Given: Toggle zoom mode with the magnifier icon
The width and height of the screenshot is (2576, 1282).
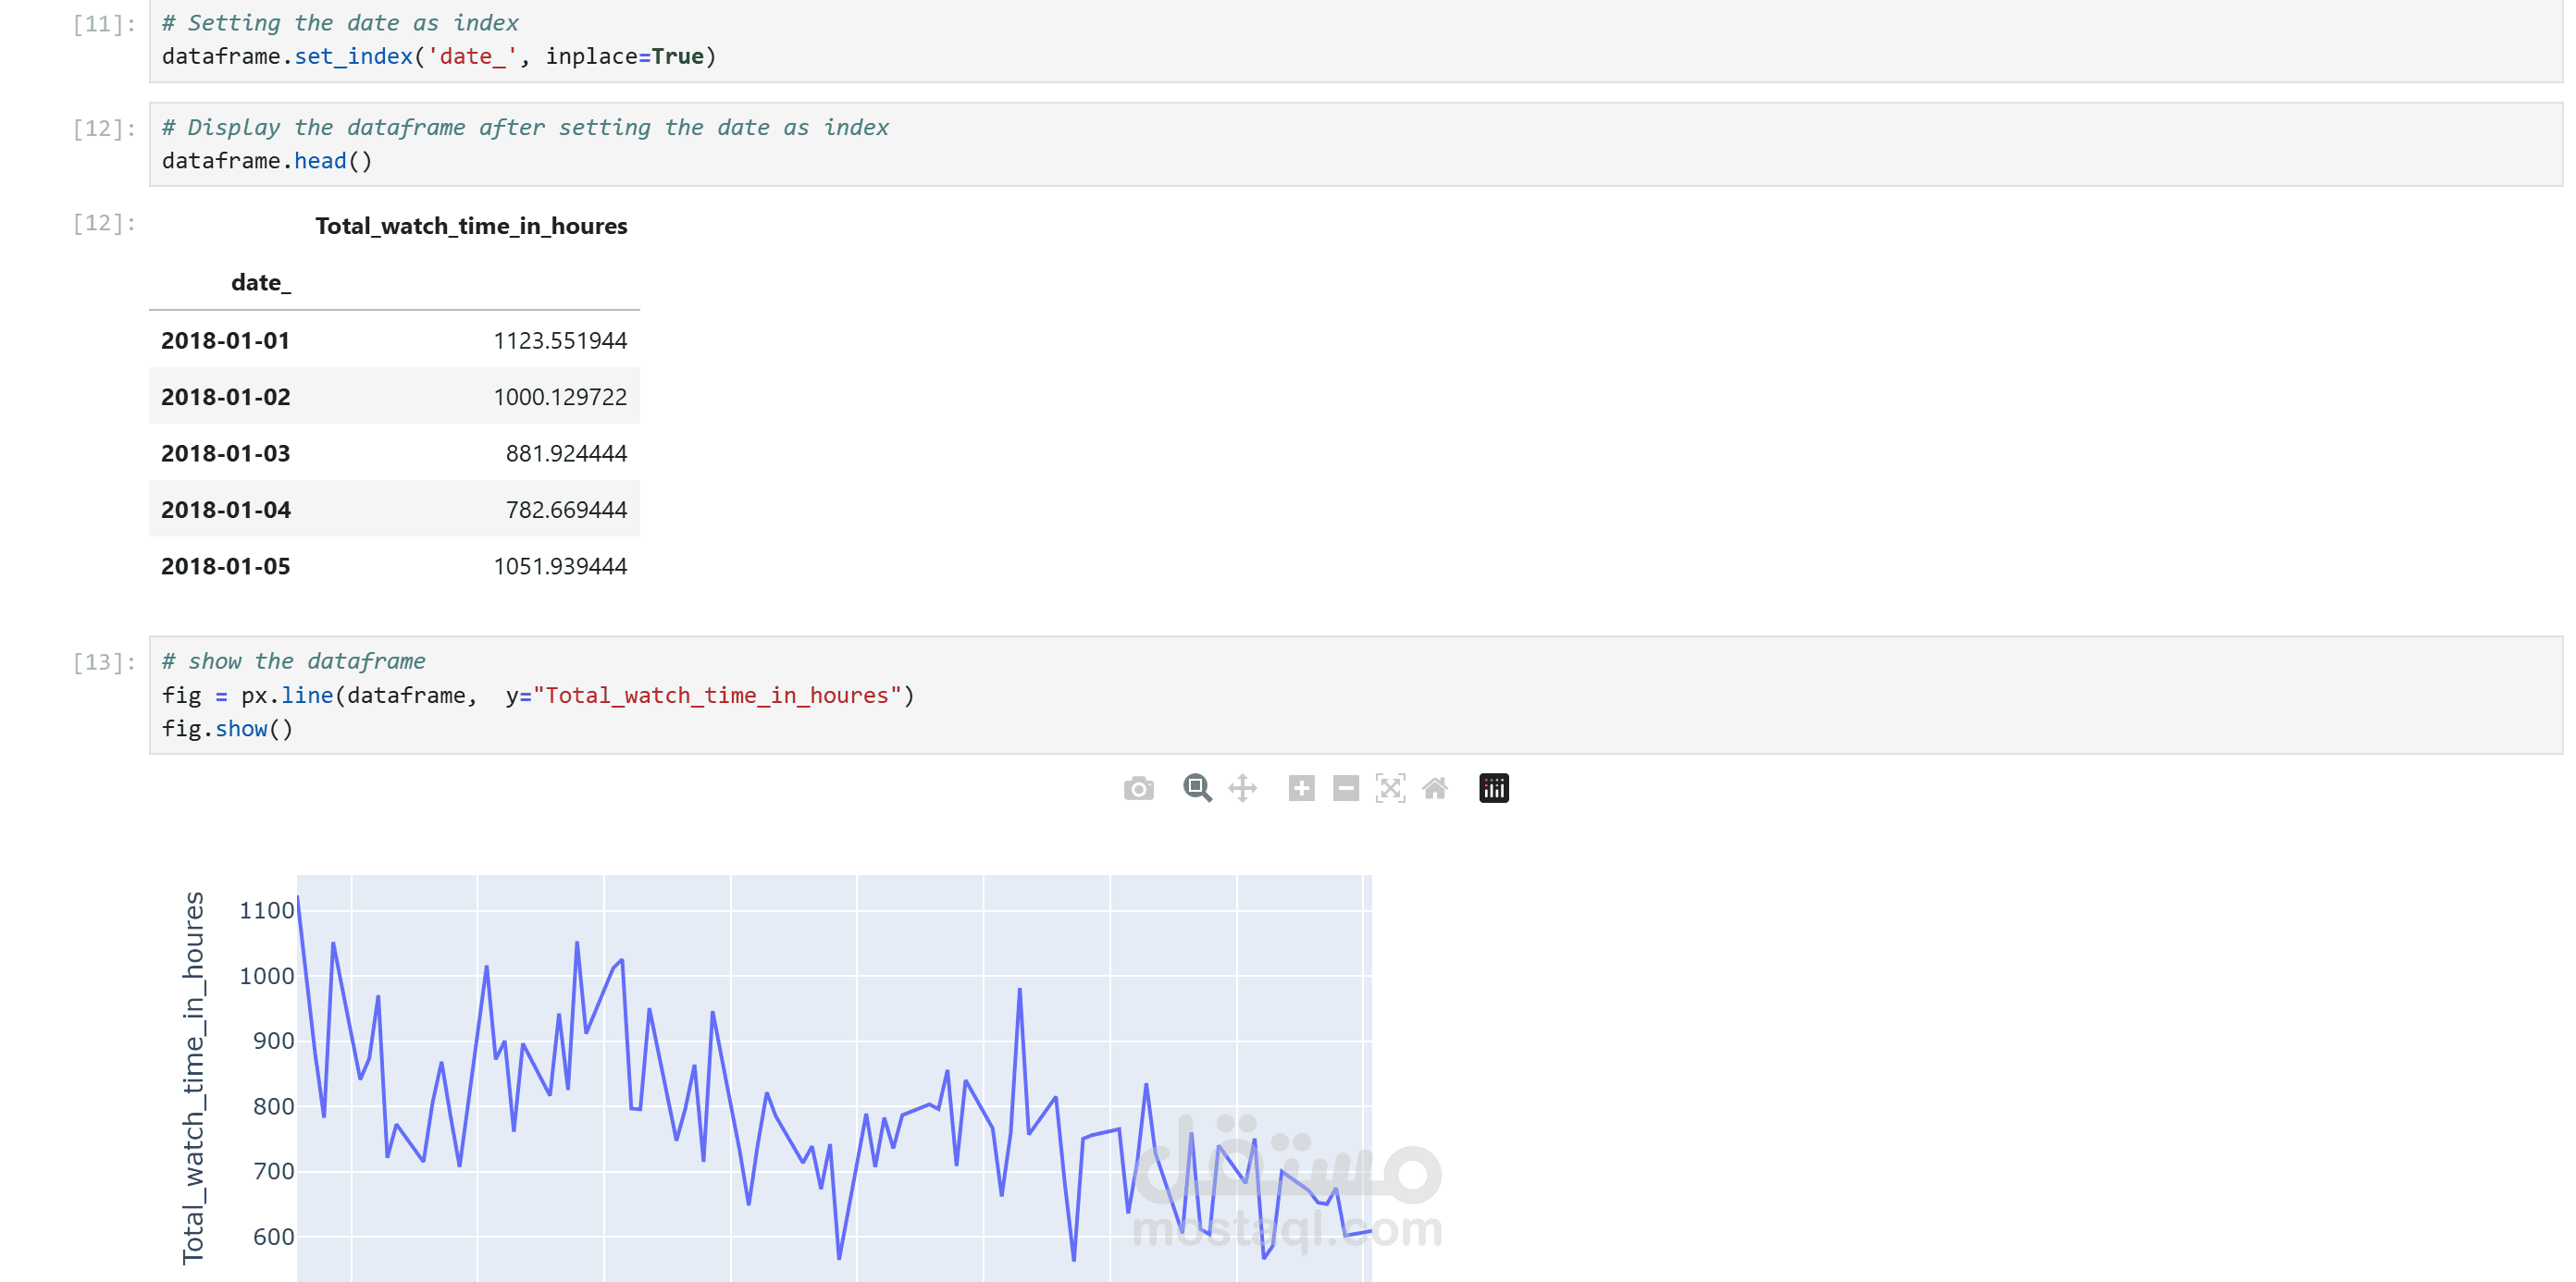Looking at the screenshot, I should pos(1196,788).
